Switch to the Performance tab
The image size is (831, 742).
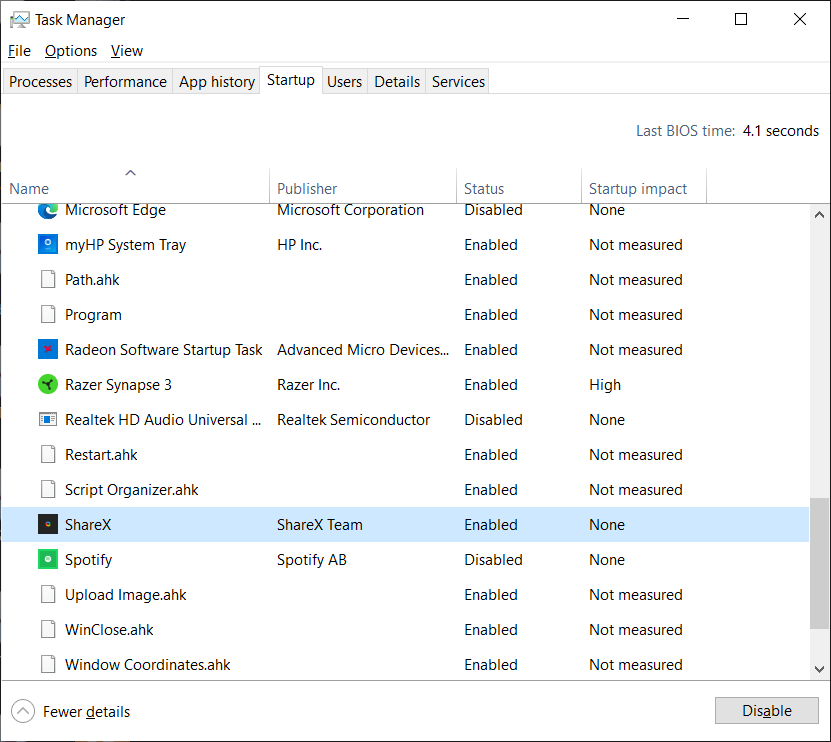tap(125, 82)
